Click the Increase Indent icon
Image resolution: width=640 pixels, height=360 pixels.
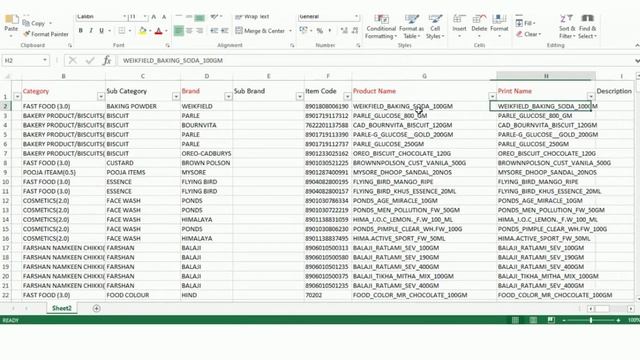[x=224, y=31]
